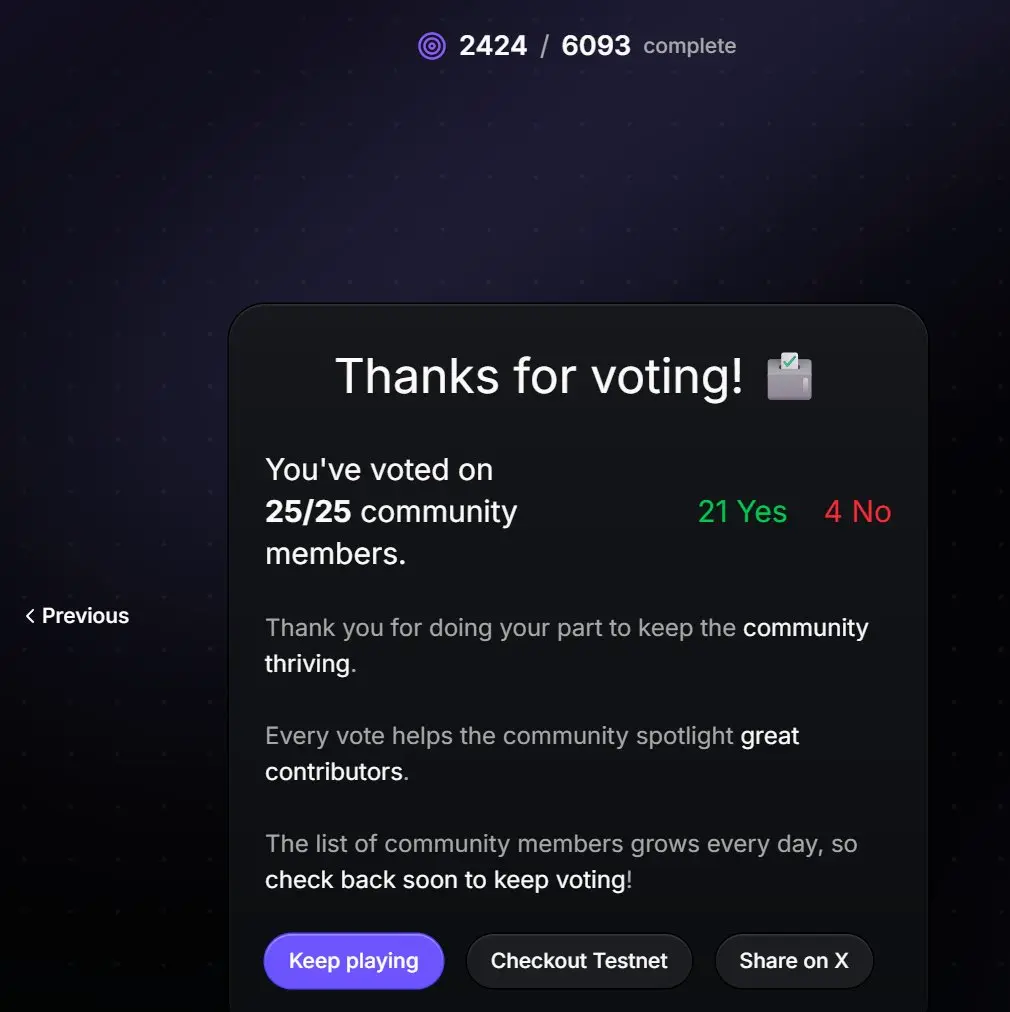Click the Every vote helps sentence
Screen dimensions: 1010x1012
532,754
